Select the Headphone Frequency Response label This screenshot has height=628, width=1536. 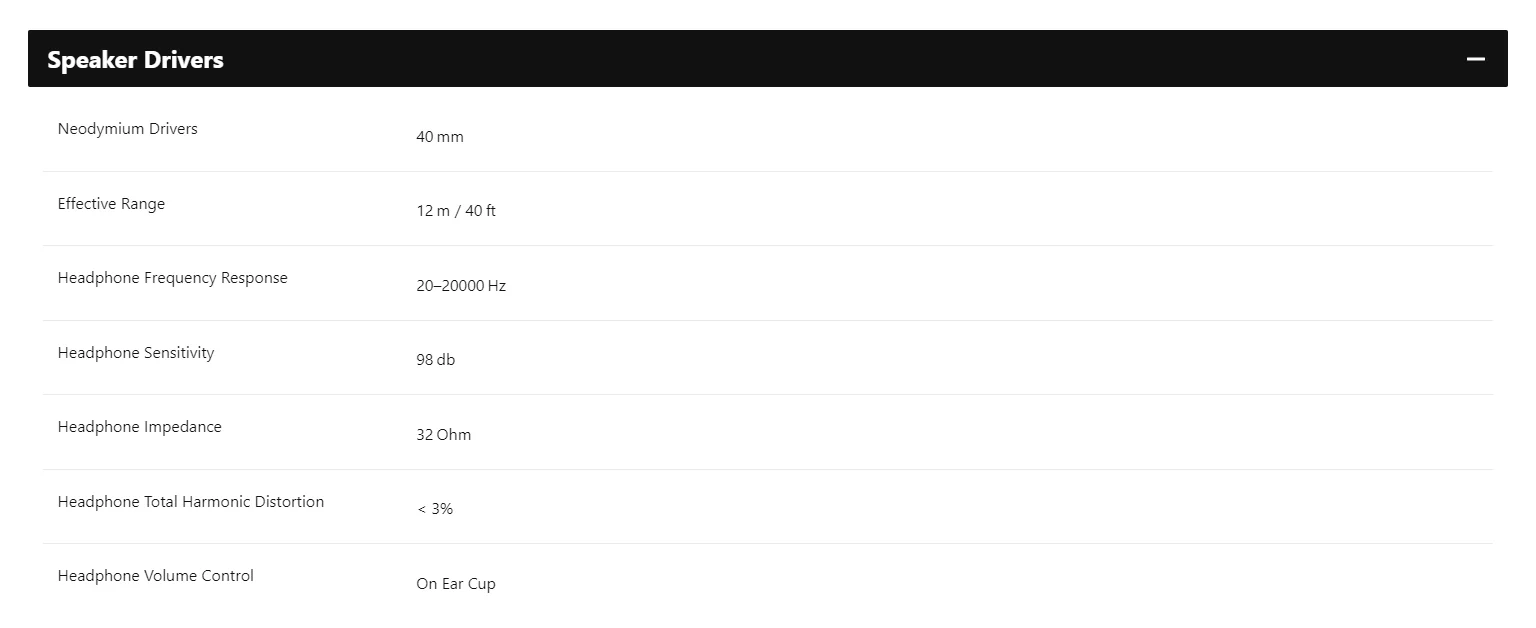(x=173, y=278)
